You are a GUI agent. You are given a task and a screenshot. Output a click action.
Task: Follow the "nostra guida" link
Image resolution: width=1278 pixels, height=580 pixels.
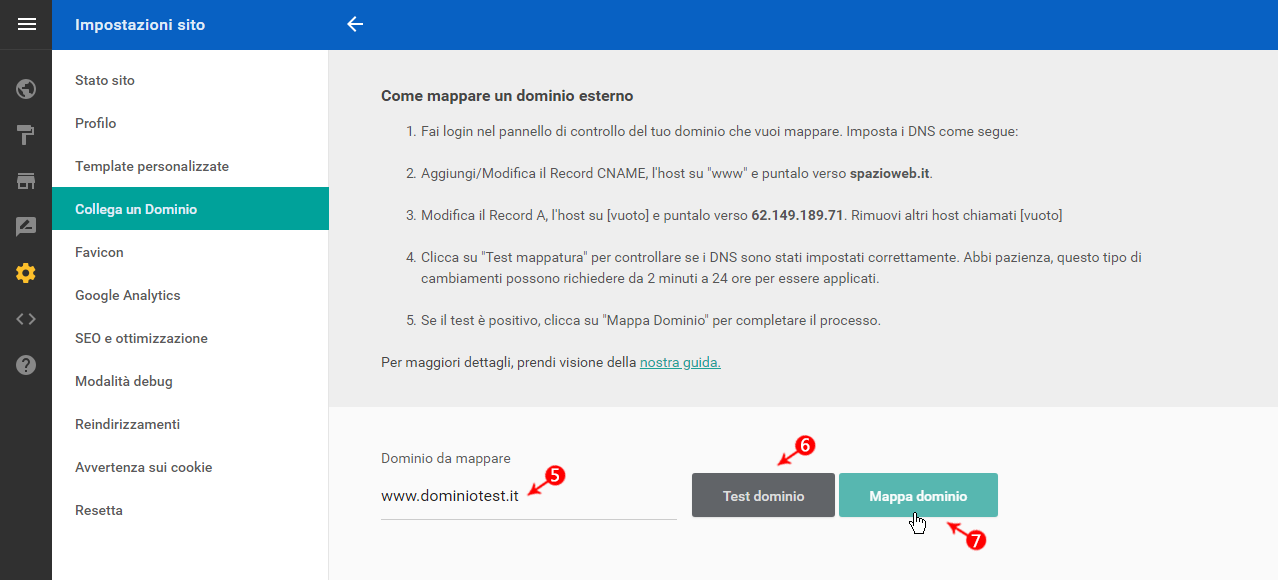tap(680, 362)
